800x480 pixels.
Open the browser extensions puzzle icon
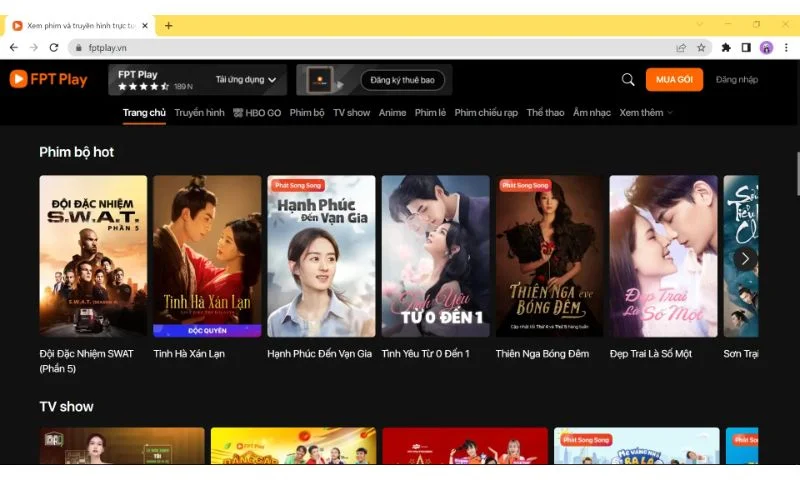(726, 47)
